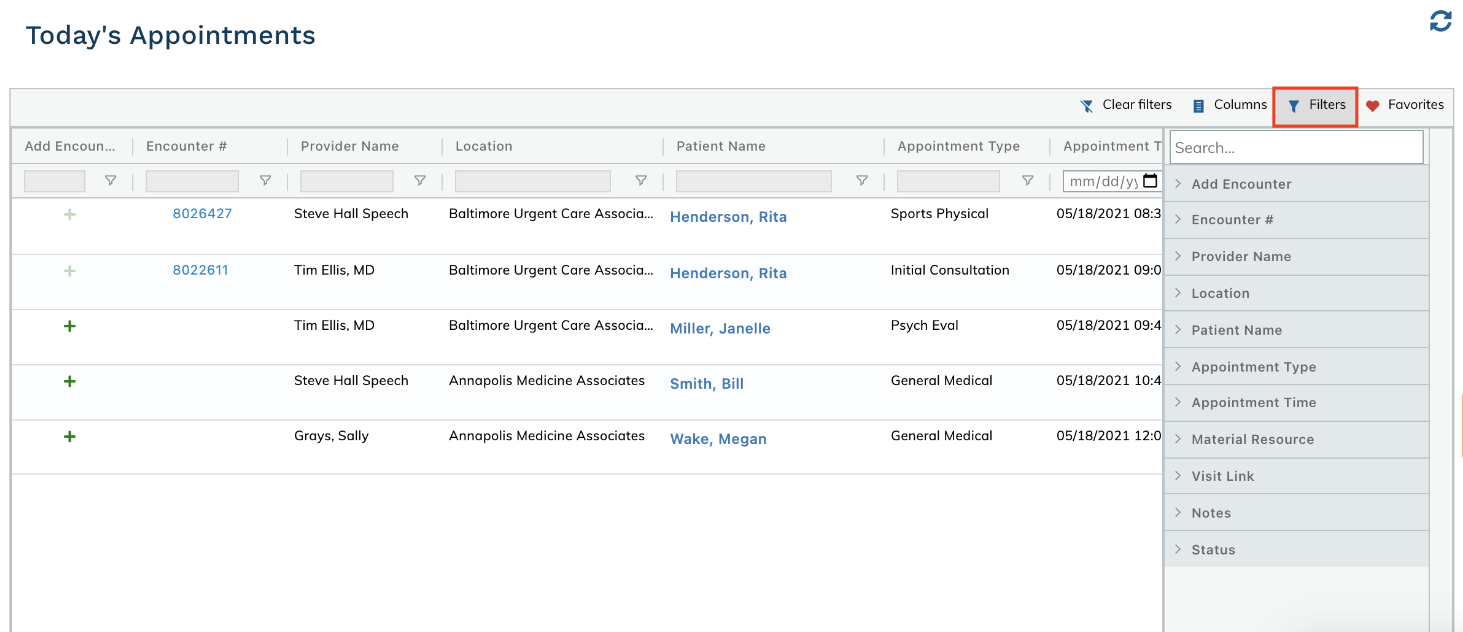Expand Status filter group
This screenshot has height=632, width=1463.
tap(1179, 550)
